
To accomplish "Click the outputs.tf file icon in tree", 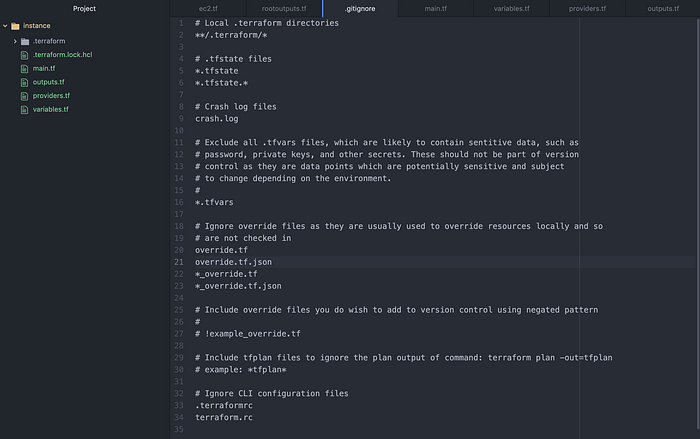I will point(25,82).
